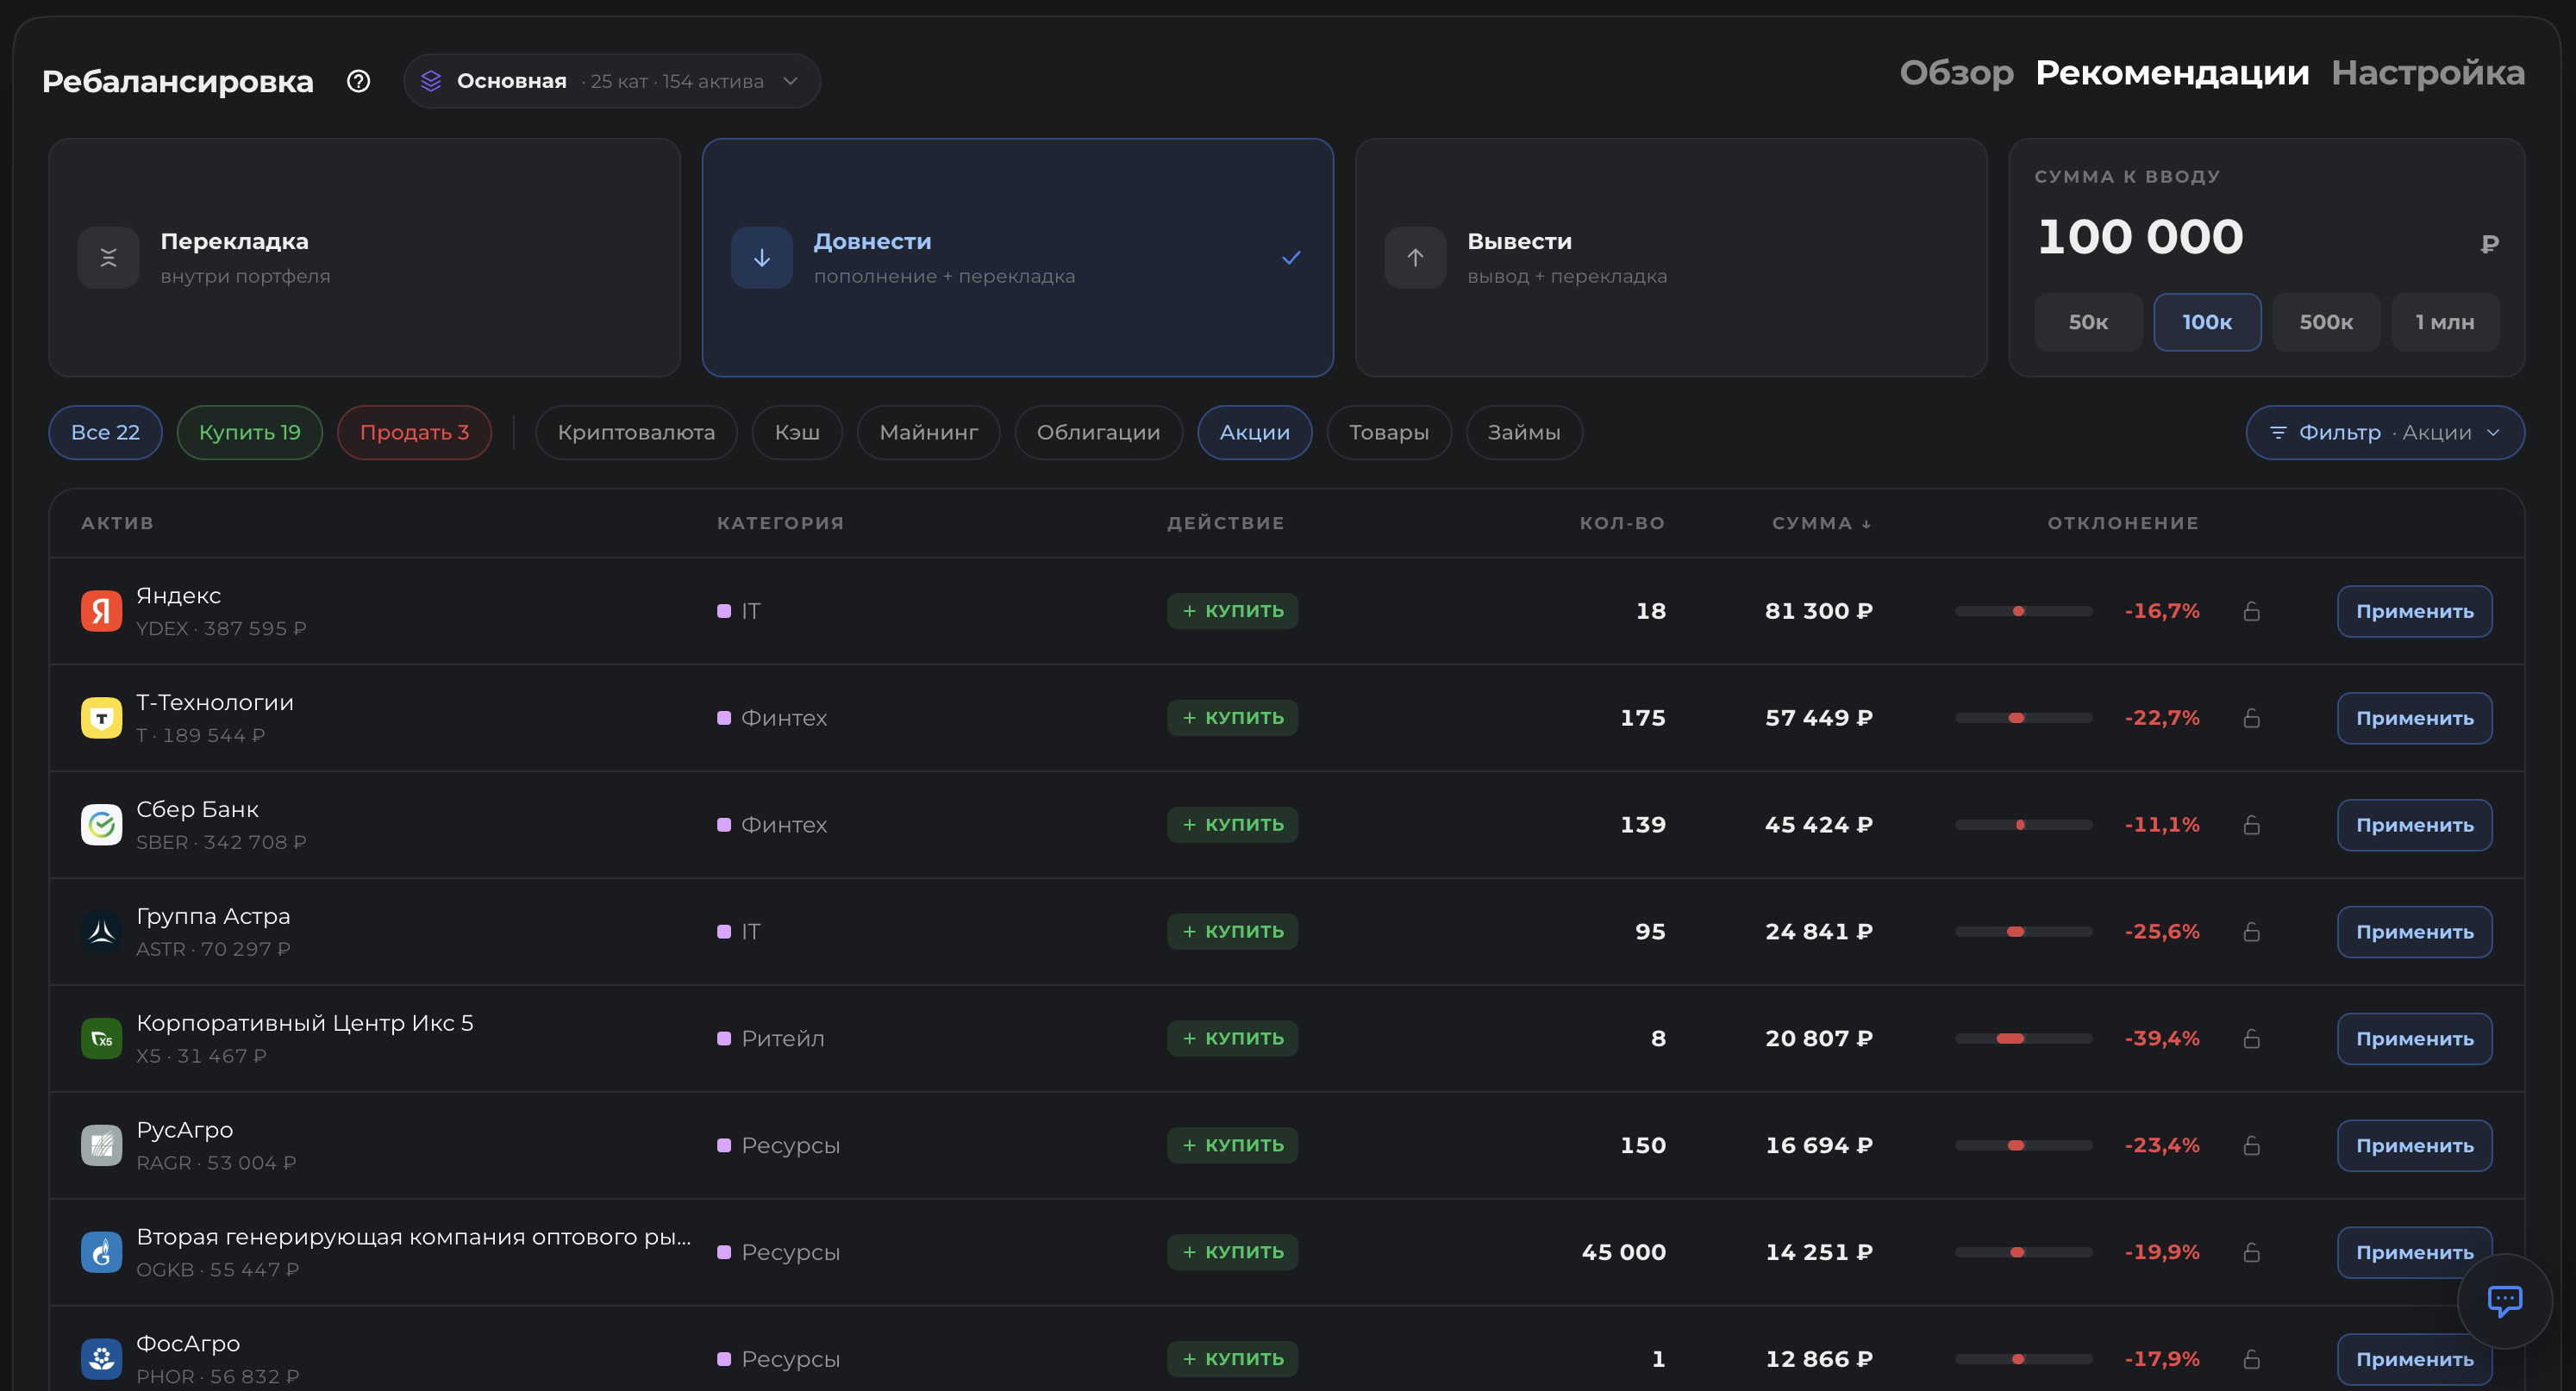Set amount to 1 млн preset
The height and width of the screenshot is (1391, 2576).
coord(2444,322)
